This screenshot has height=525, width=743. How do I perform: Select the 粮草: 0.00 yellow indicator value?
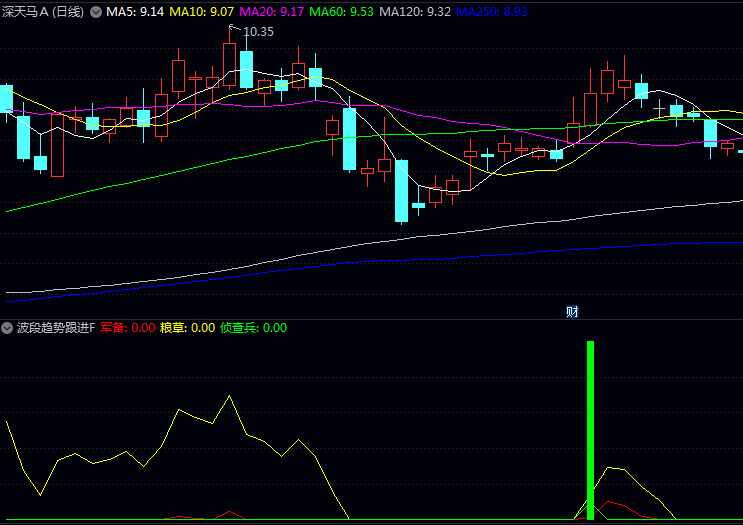(188, 328)
